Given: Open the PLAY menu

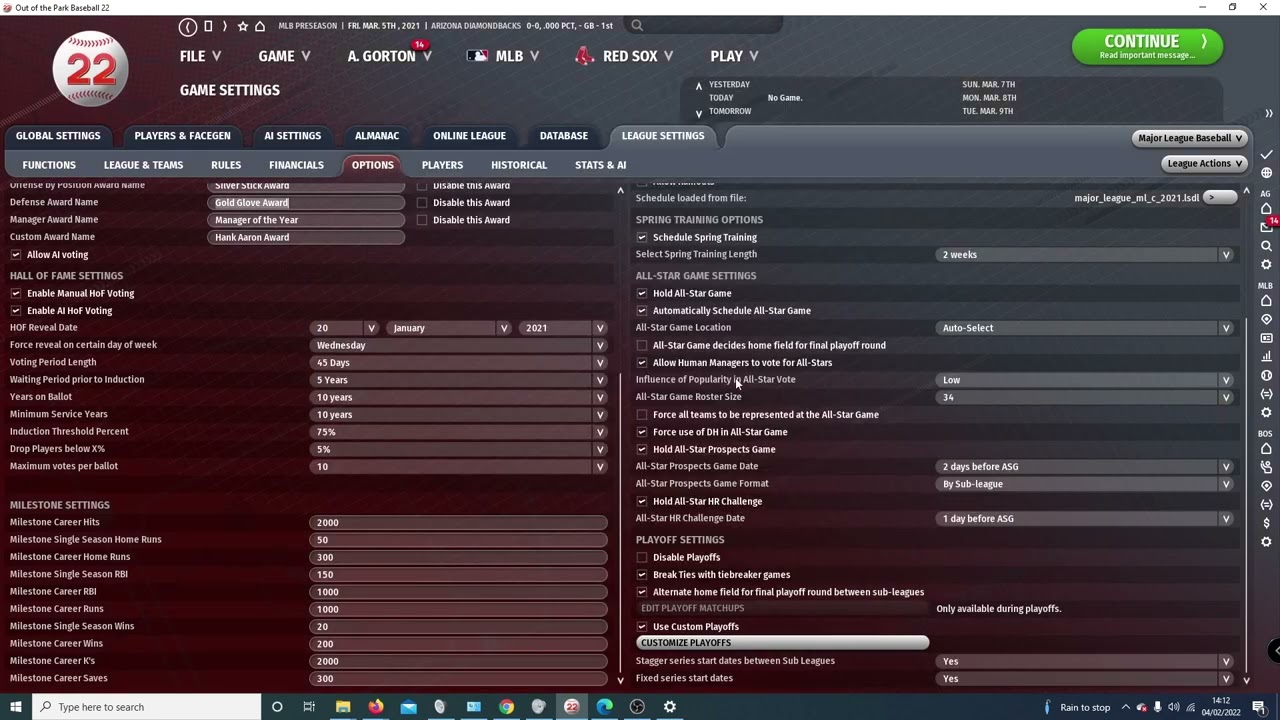Looking at the screenshot, I should (734, 56).
